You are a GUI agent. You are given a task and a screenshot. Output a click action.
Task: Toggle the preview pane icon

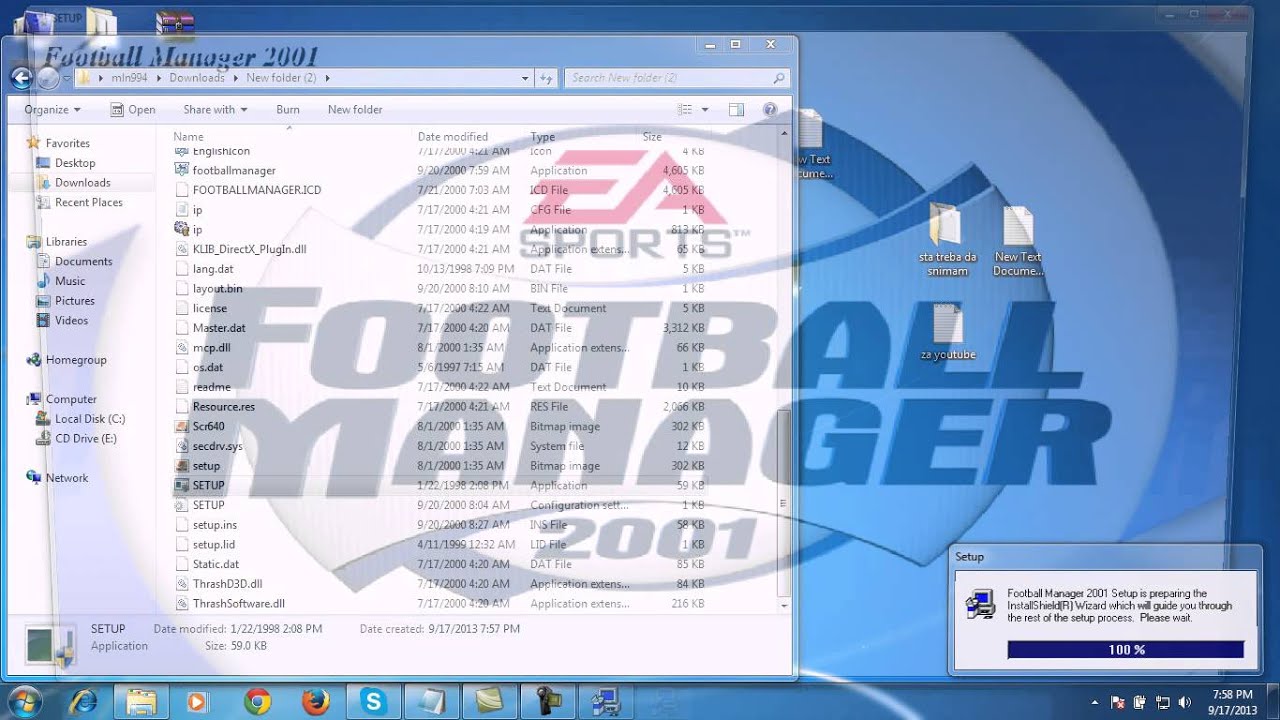[736, 109]
